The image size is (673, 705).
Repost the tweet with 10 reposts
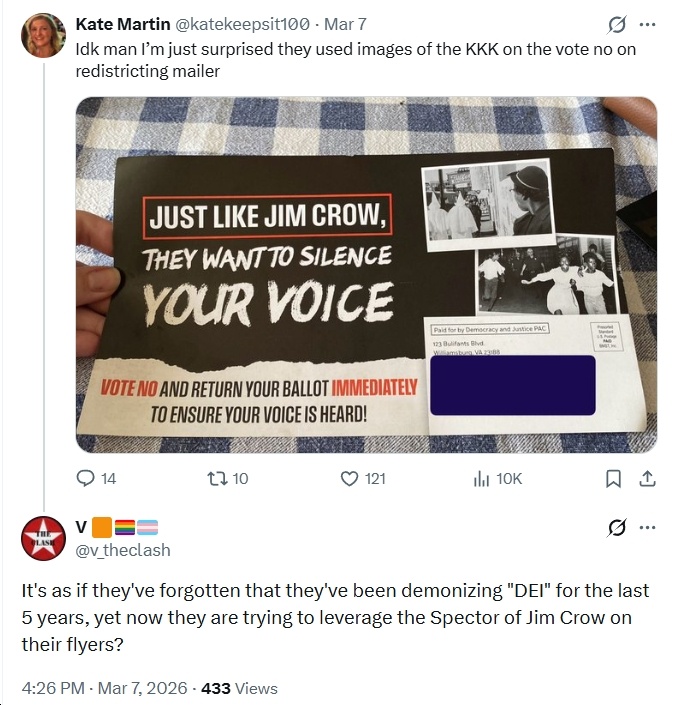coord(227,478)
